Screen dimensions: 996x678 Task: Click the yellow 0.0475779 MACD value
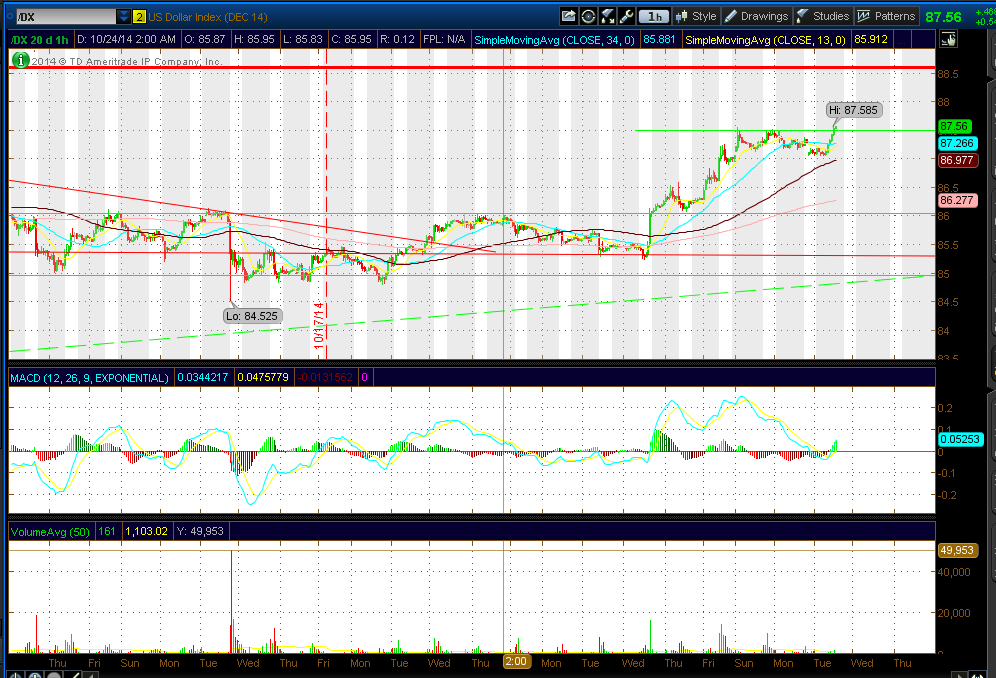coord(263,377)
